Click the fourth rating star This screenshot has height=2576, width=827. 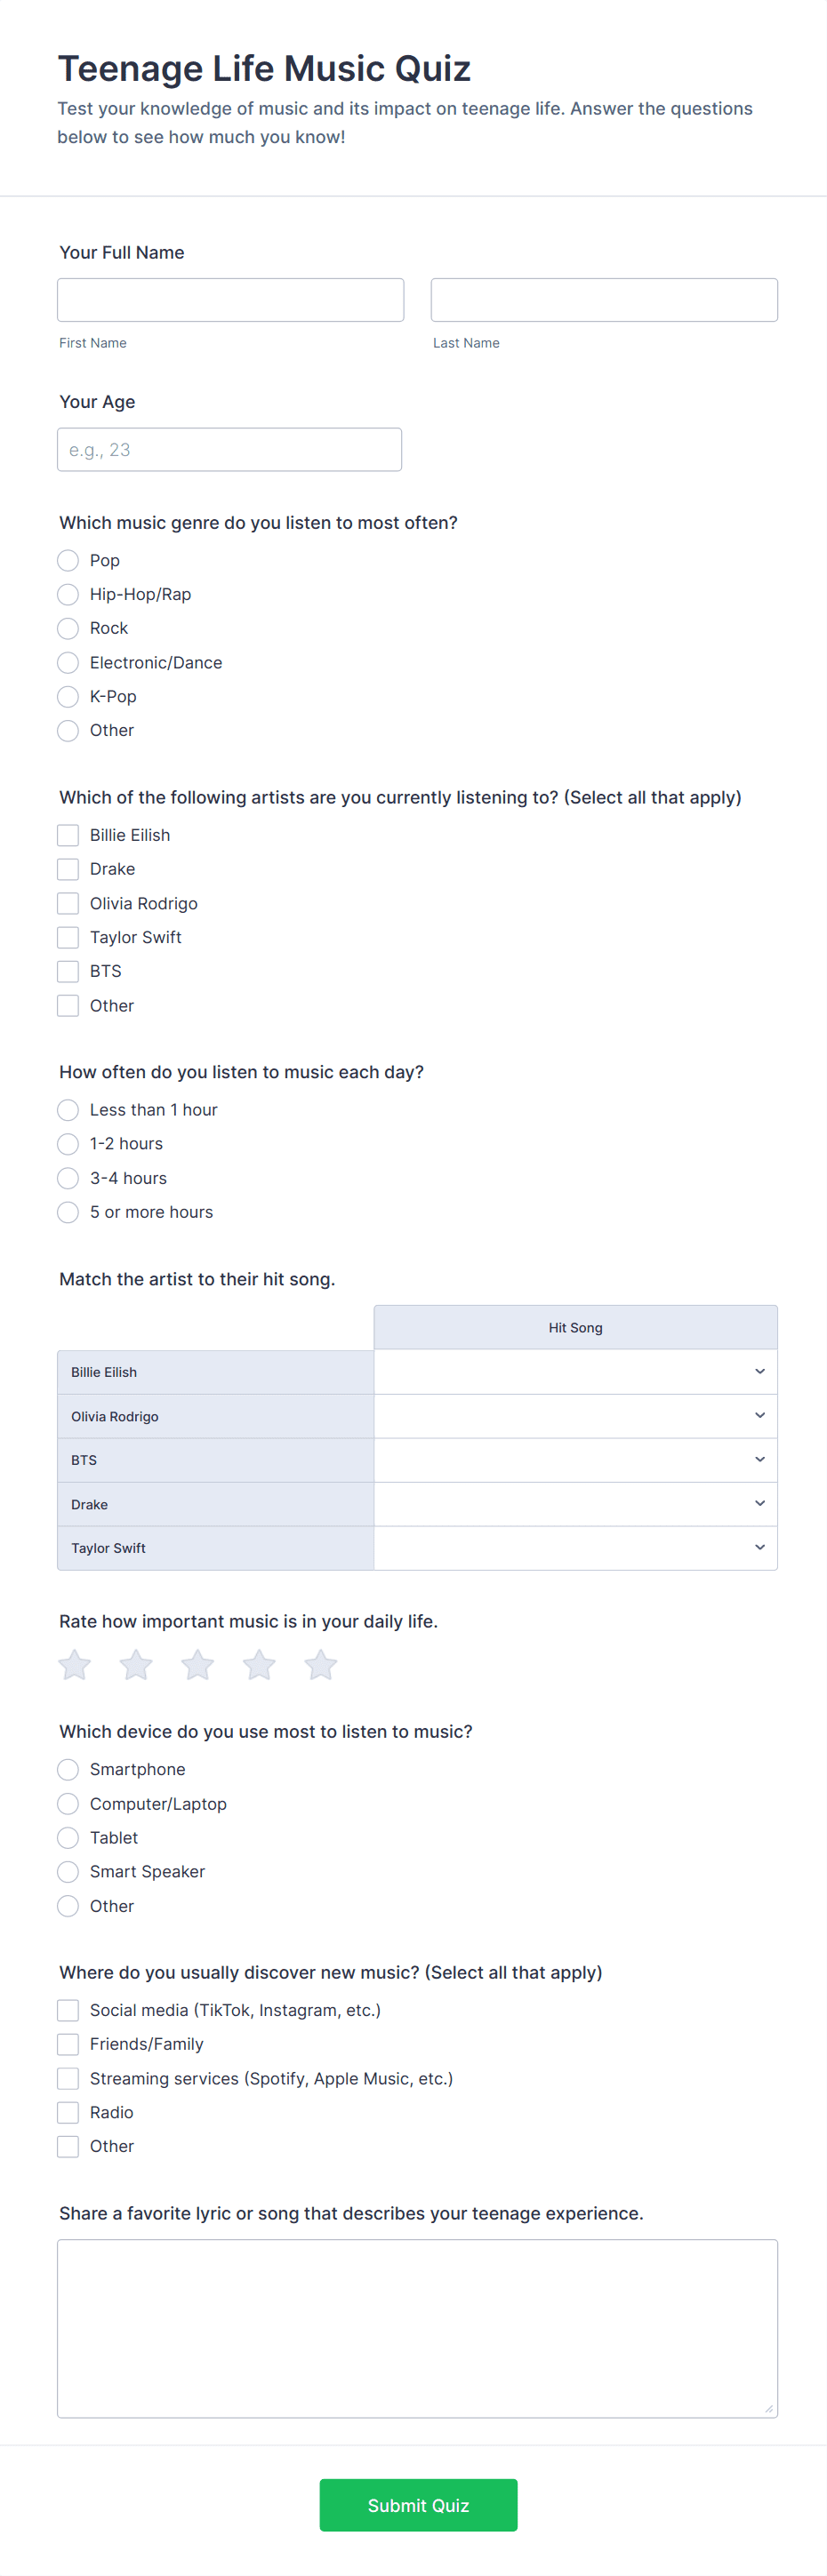pos(259,1665)
